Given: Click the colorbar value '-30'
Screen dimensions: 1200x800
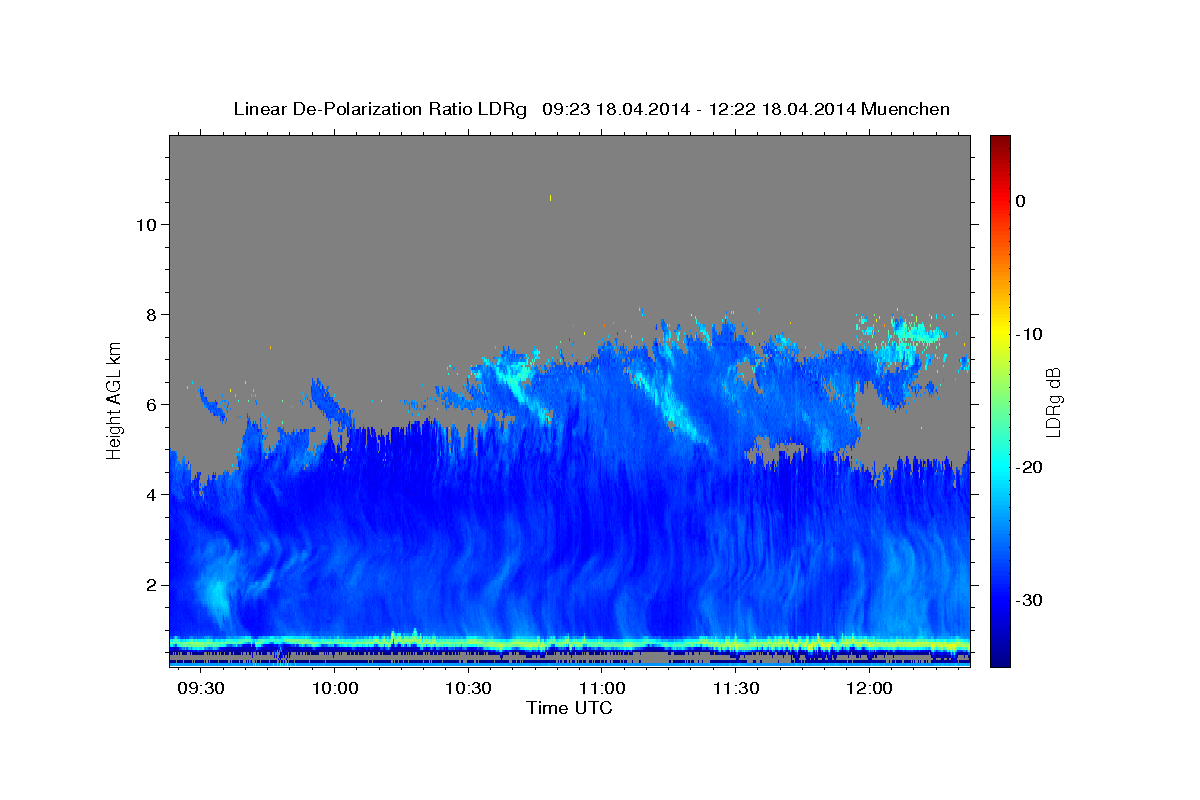Looking at the screenshot, I should point(1028,600).
